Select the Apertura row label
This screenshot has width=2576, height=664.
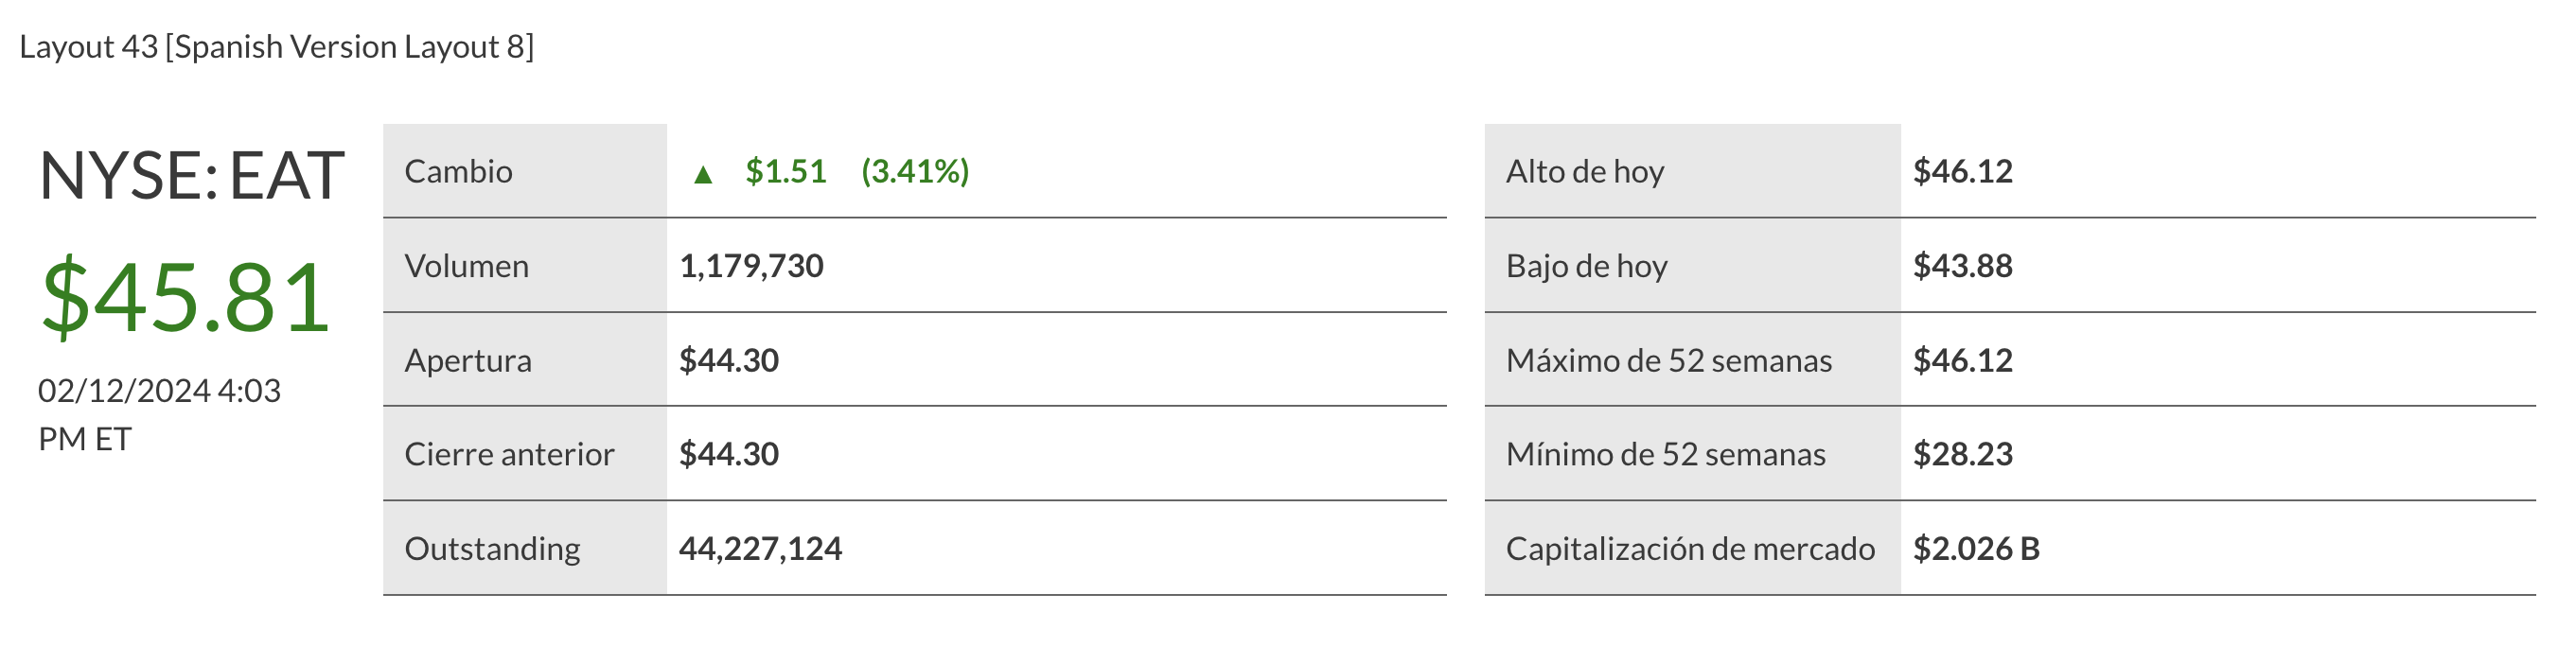tap(468, 360)
